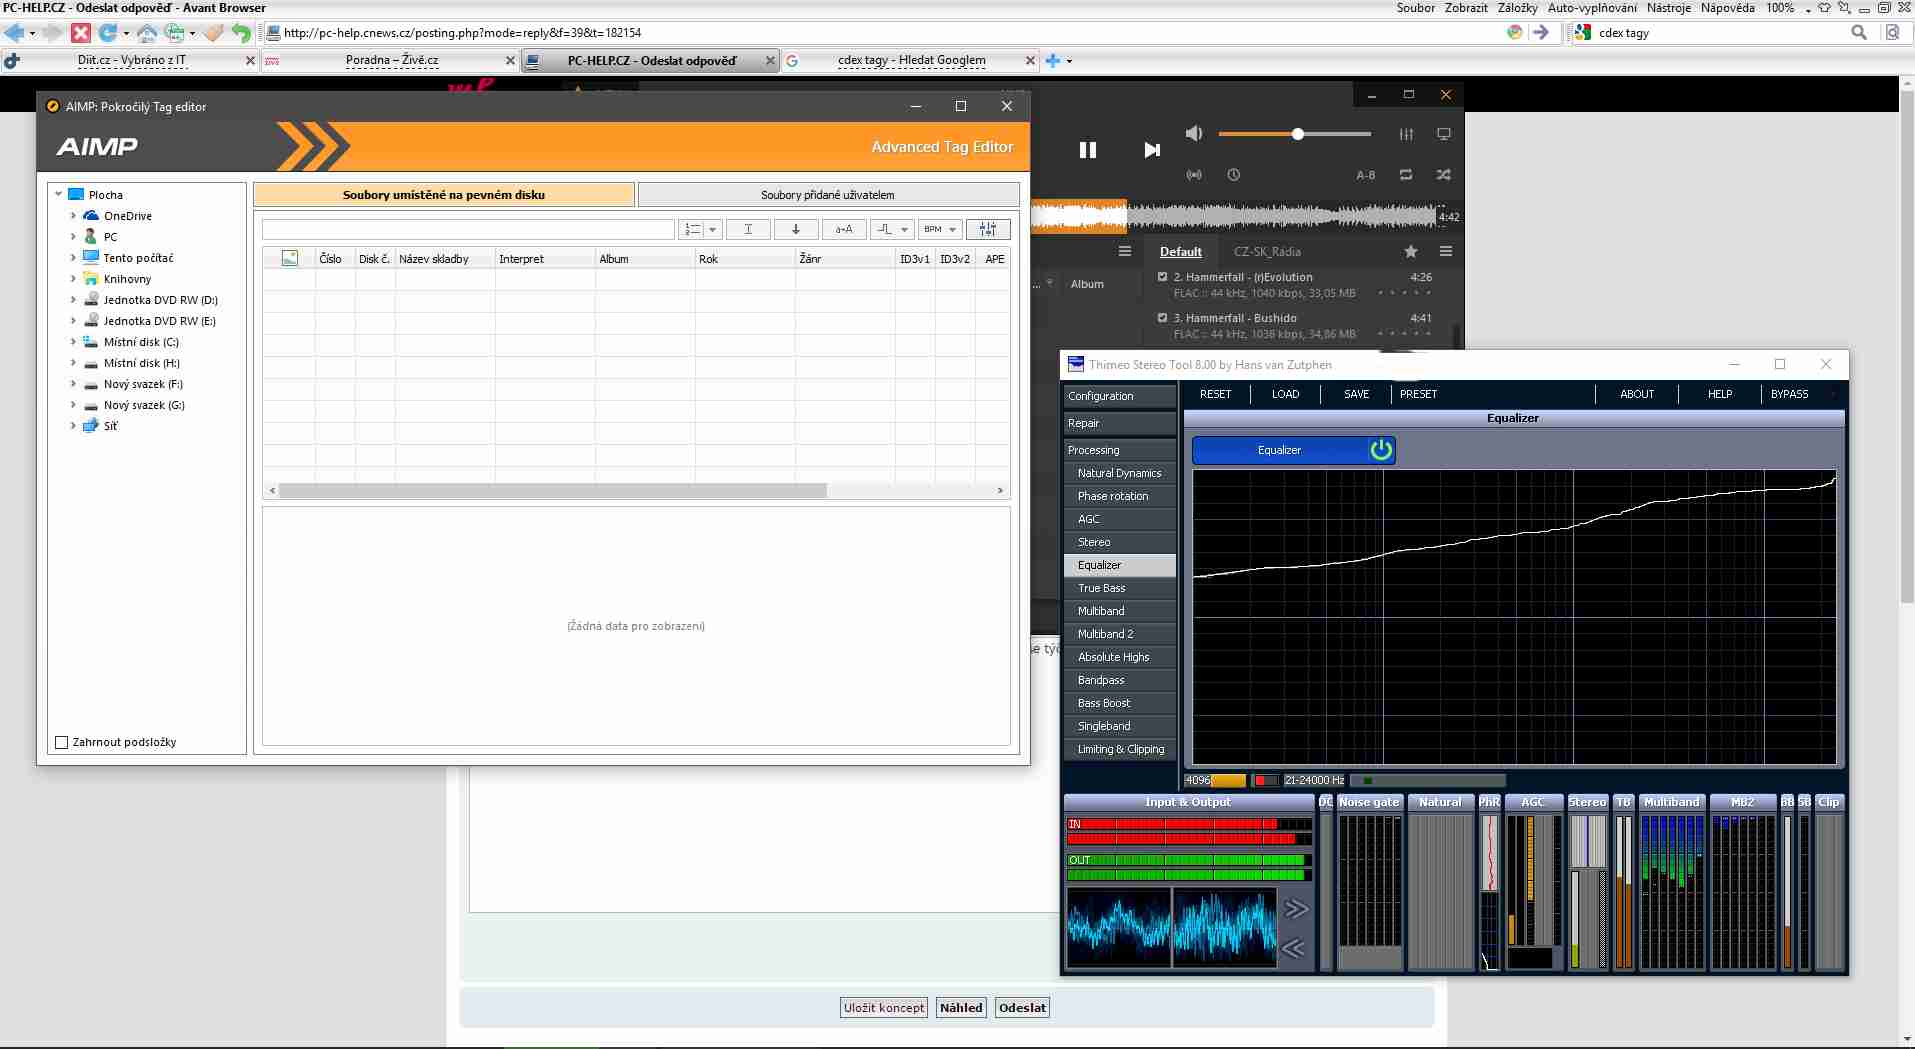Image resolution: width=1915 pixels, height=1049 pixels.
Task: Select True Bass in Stereo Tool sidebar
Action: pyautogui.click(x=1120, y=588)
